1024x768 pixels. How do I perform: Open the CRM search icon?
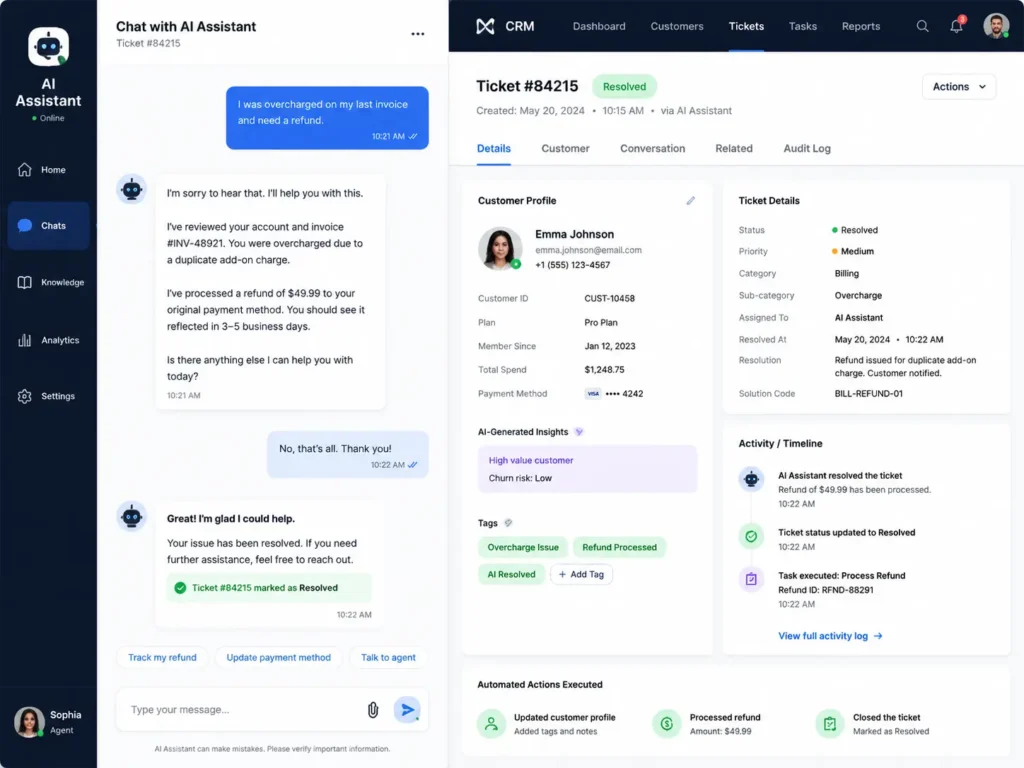point(922,26)
